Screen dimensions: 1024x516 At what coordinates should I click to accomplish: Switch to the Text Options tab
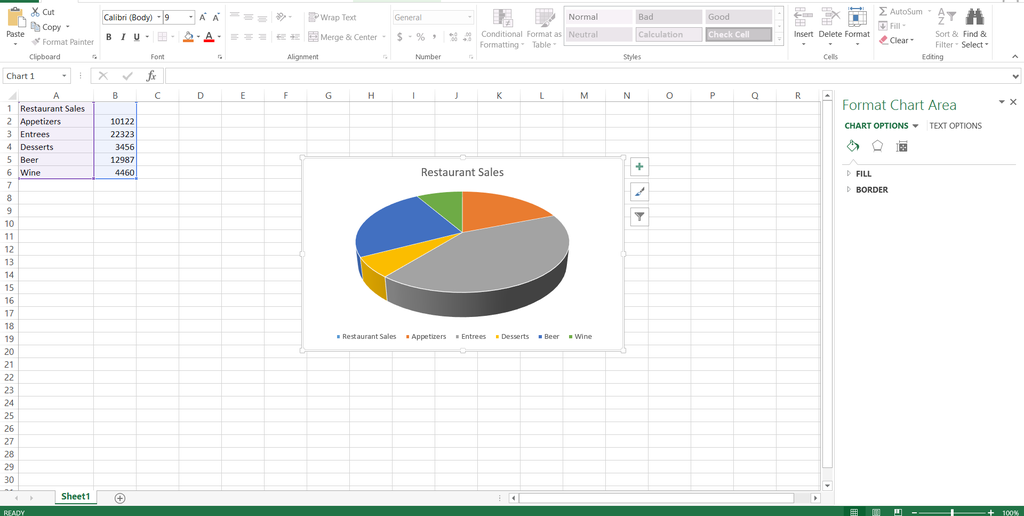pyautogui.click(x=955, y=126)
